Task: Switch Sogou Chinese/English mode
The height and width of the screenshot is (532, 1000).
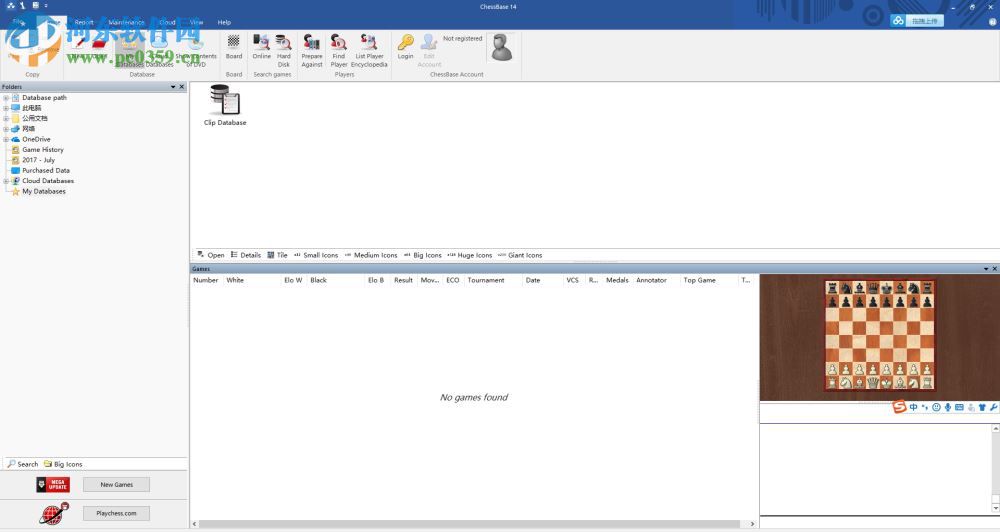Action: click(x=913, y=407)
